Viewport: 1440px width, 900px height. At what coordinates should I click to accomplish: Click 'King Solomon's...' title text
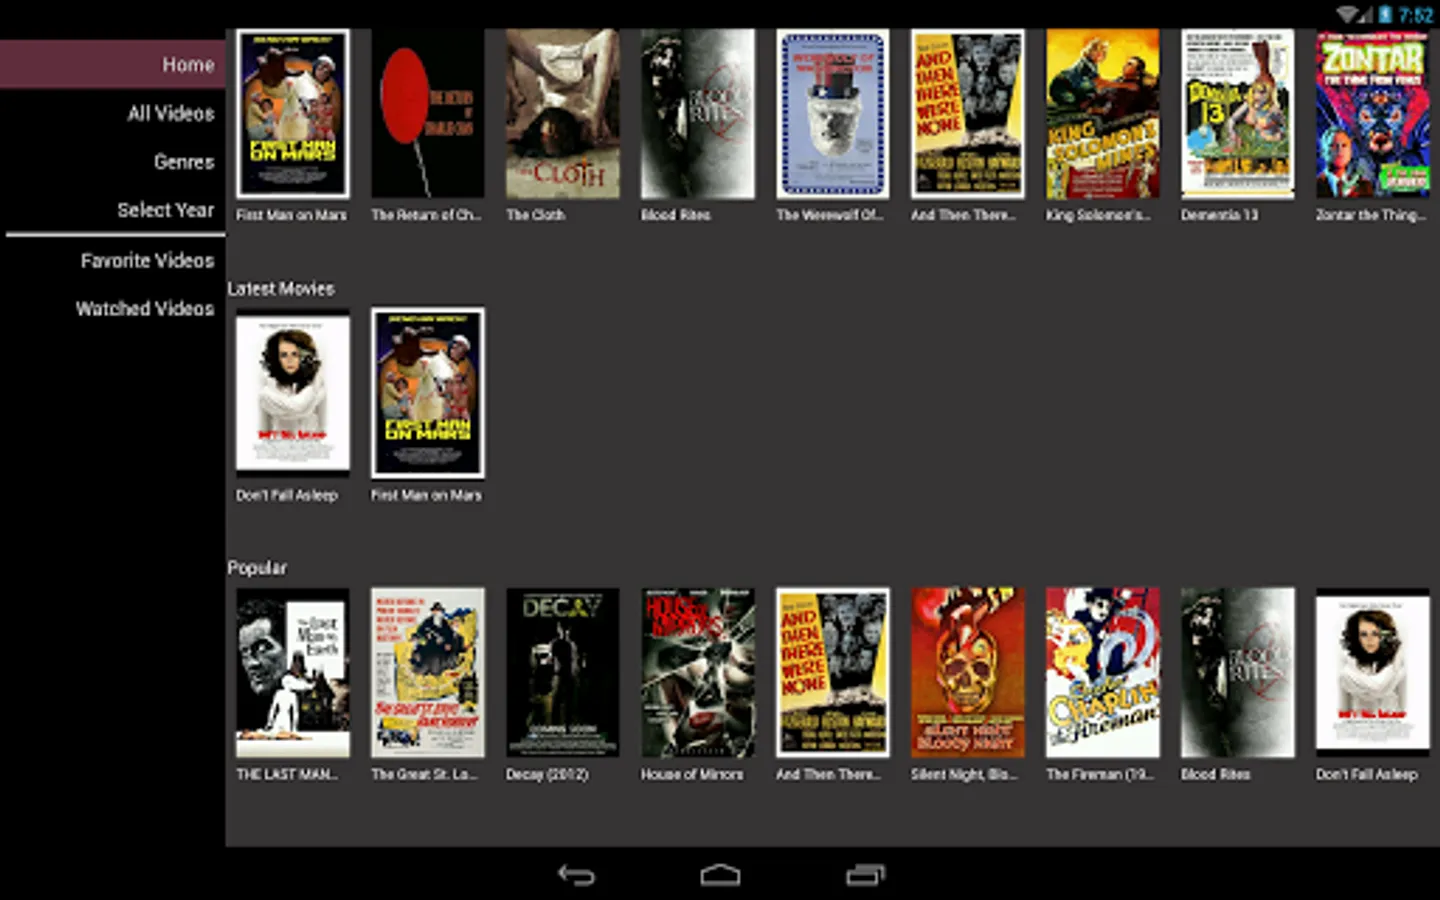1098,215
